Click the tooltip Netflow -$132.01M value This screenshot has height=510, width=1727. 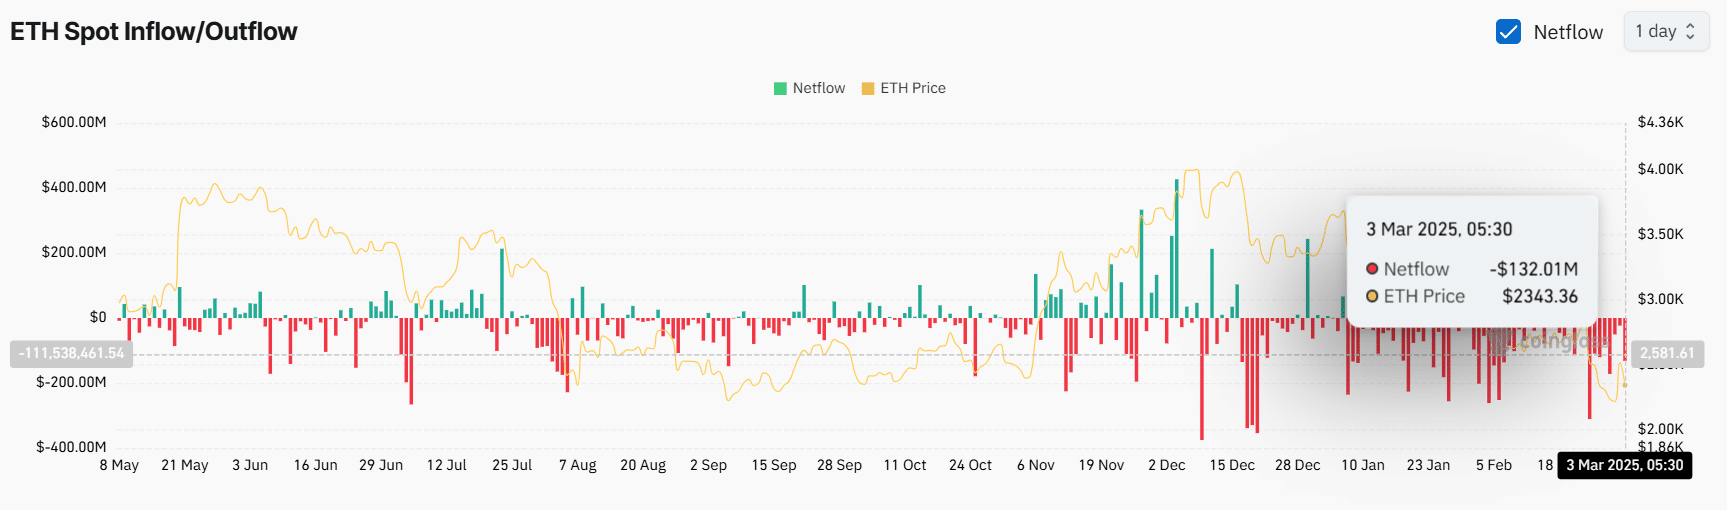[x=1533, y=269]
